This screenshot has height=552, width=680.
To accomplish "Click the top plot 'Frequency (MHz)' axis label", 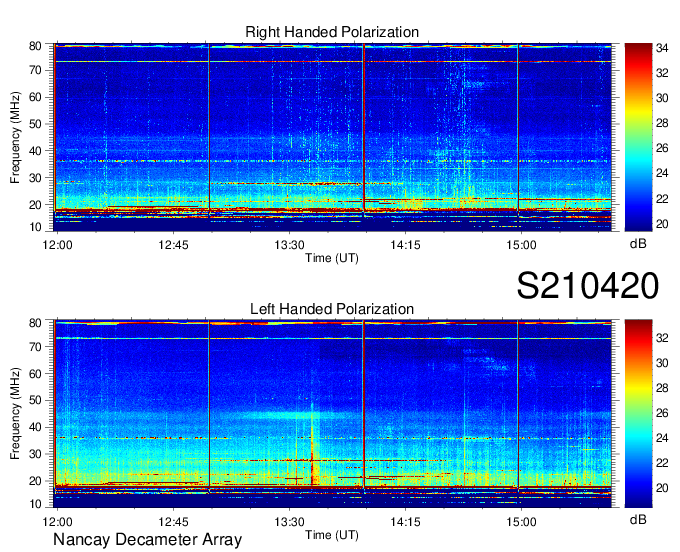I will coord(15,137).
